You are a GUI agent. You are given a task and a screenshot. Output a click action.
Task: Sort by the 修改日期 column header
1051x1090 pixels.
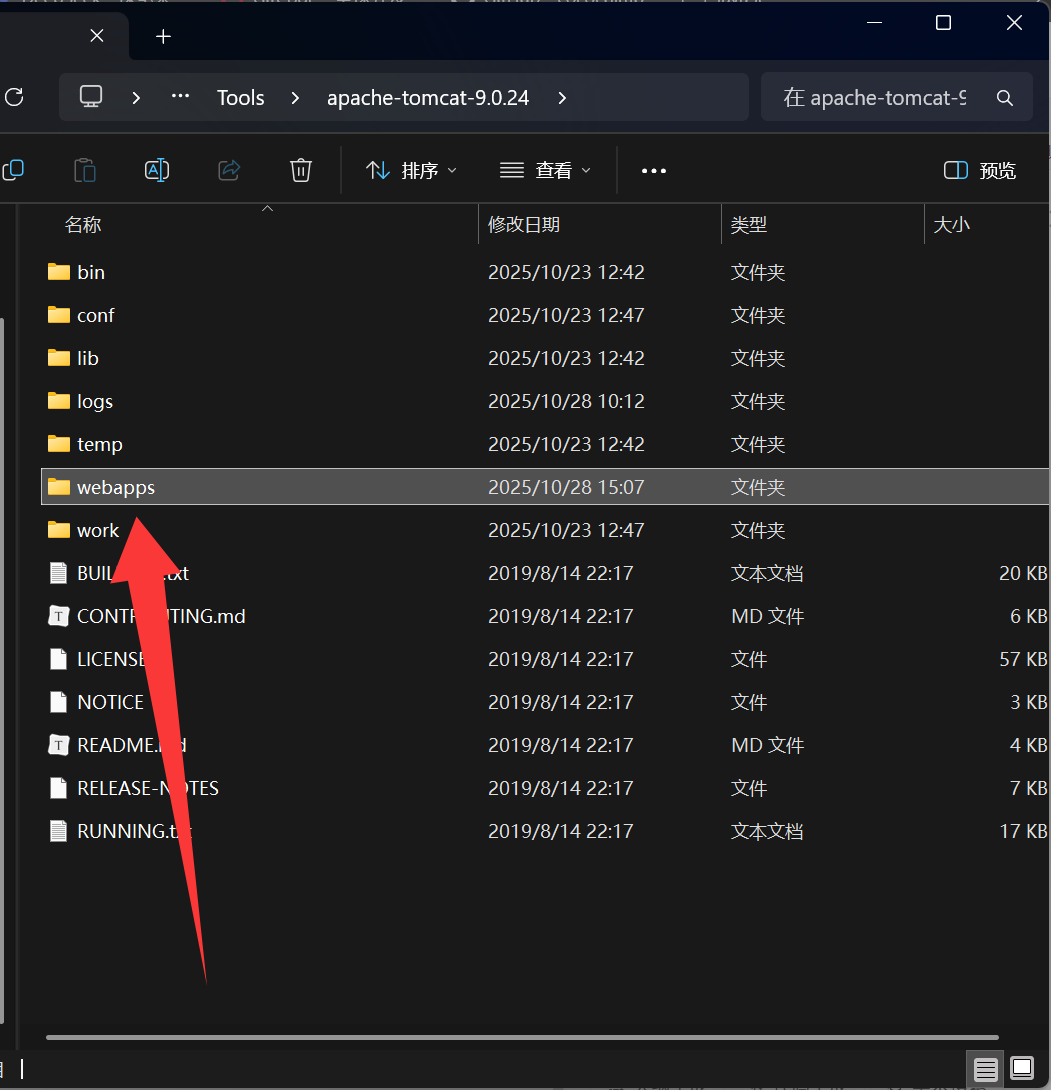(524, 225)
